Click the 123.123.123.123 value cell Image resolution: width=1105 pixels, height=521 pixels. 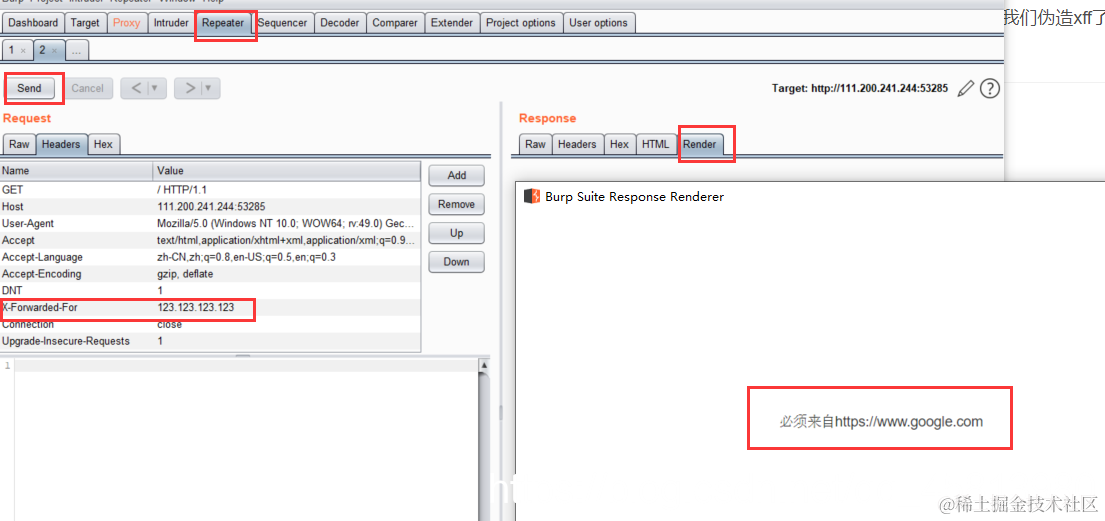[x=196, y=307]
